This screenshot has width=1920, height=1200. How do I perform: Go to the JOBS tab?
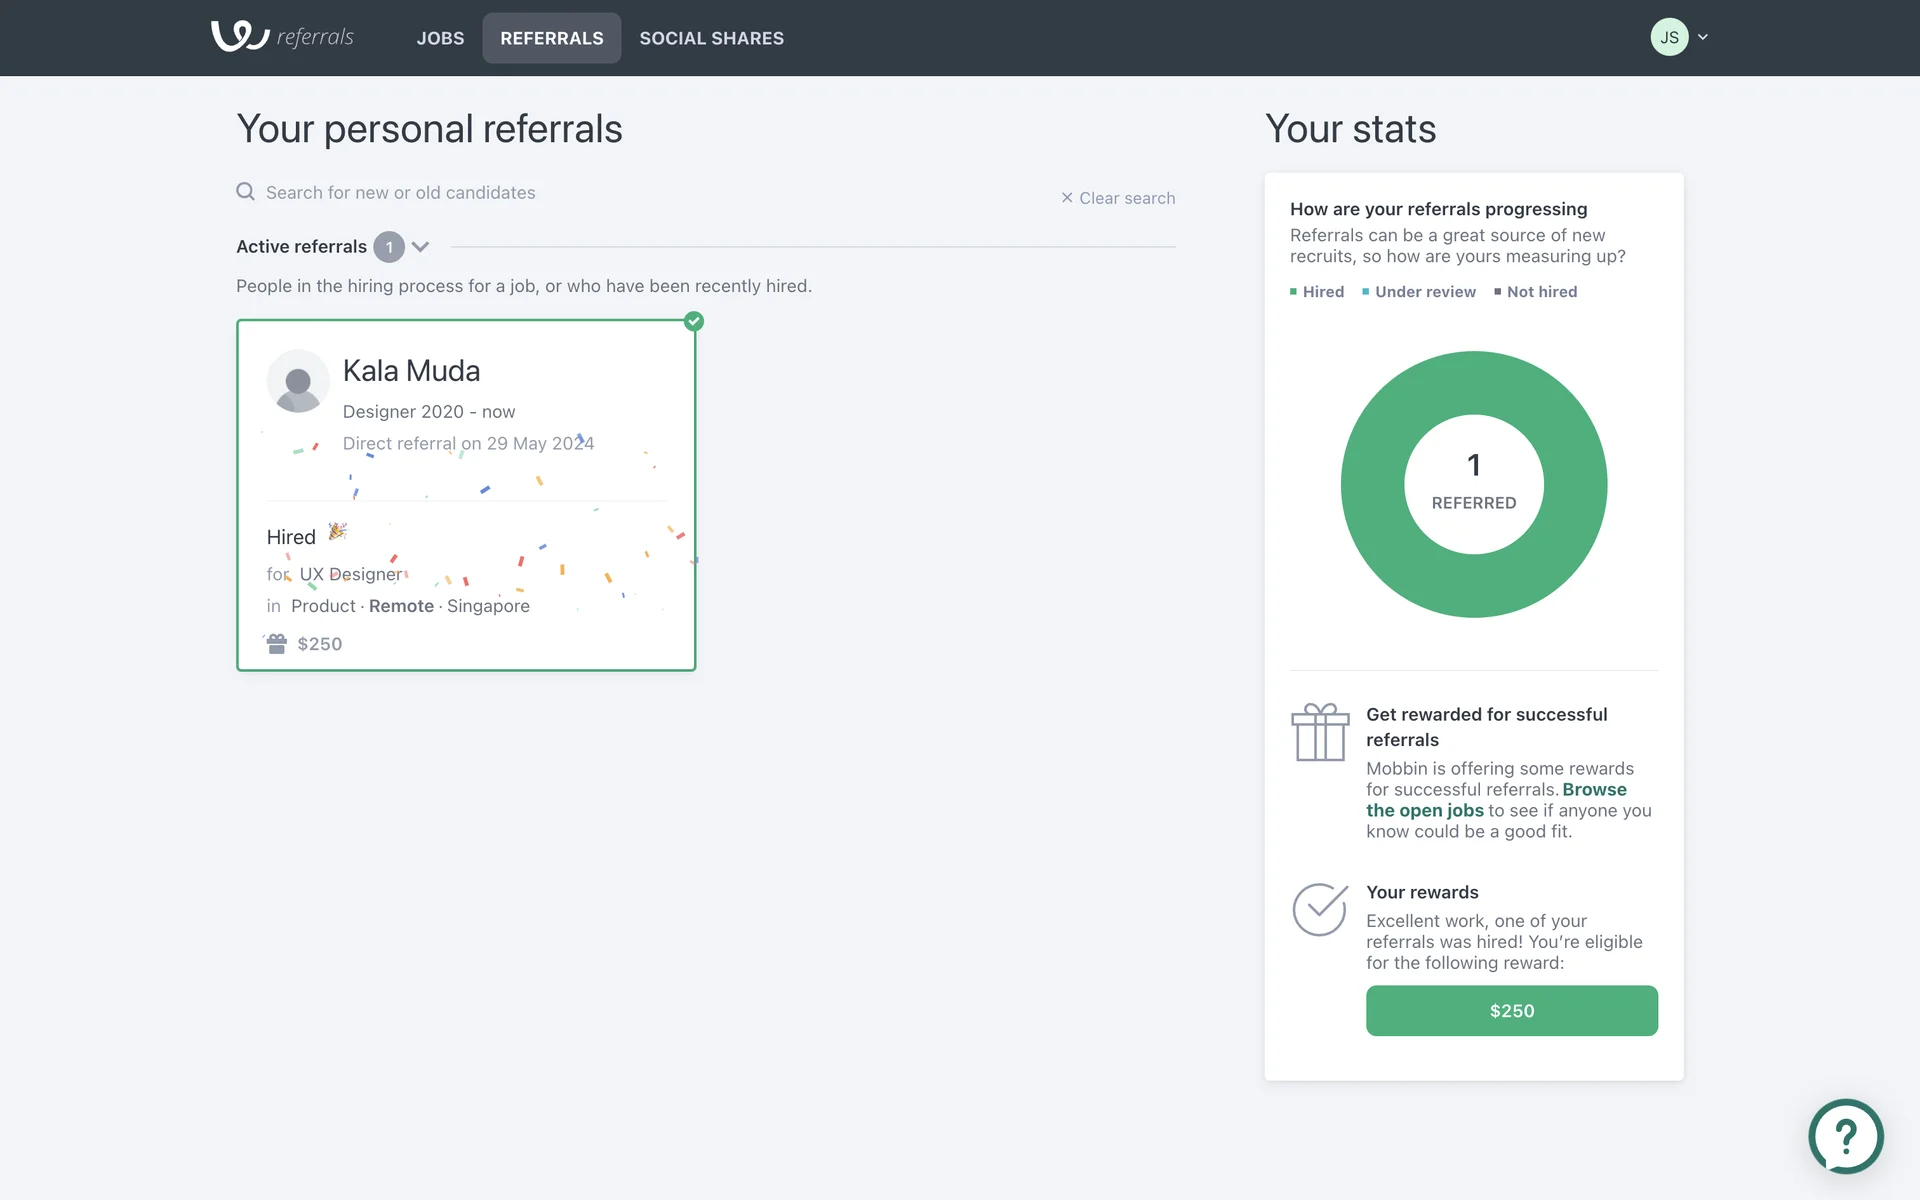tap(440, 38)
